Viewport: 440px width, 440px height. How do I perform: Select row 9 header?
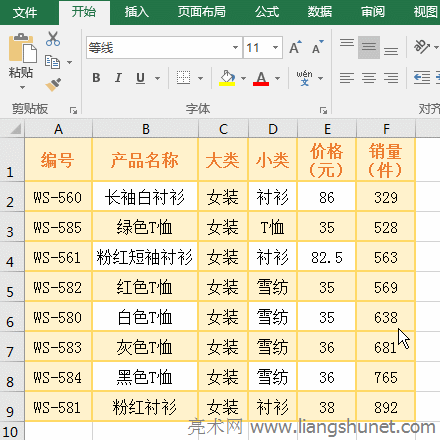12,407
